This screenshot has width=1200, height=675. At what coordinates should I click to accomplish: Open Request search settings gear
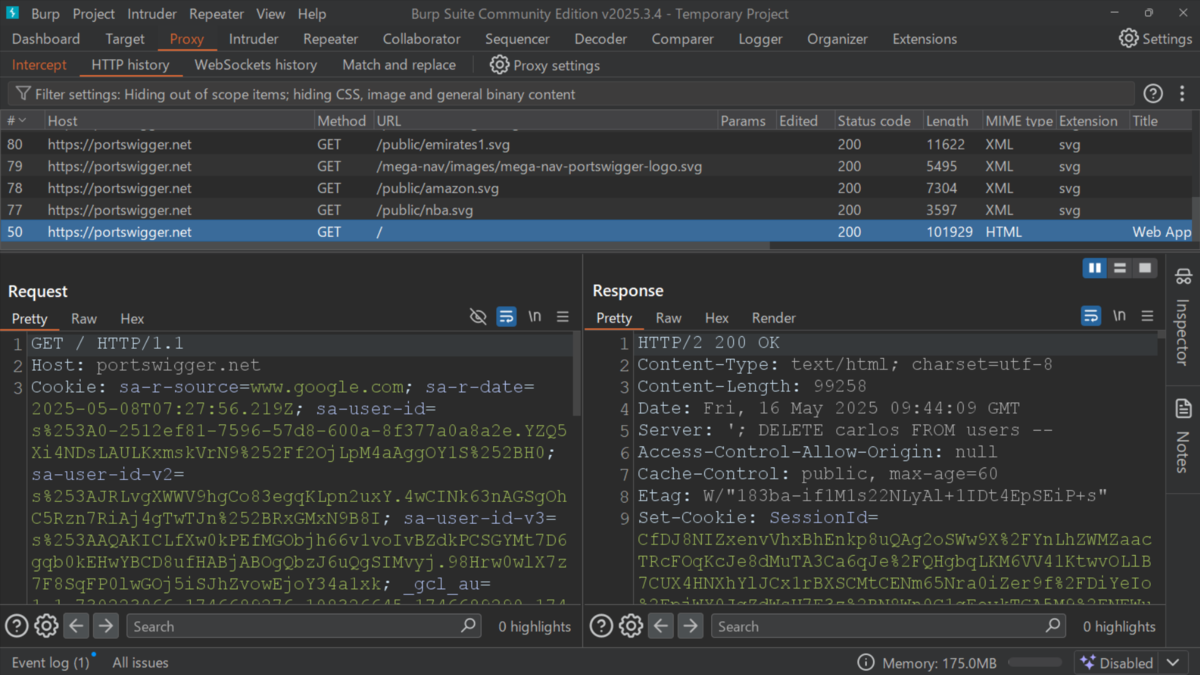pos(46,626)
